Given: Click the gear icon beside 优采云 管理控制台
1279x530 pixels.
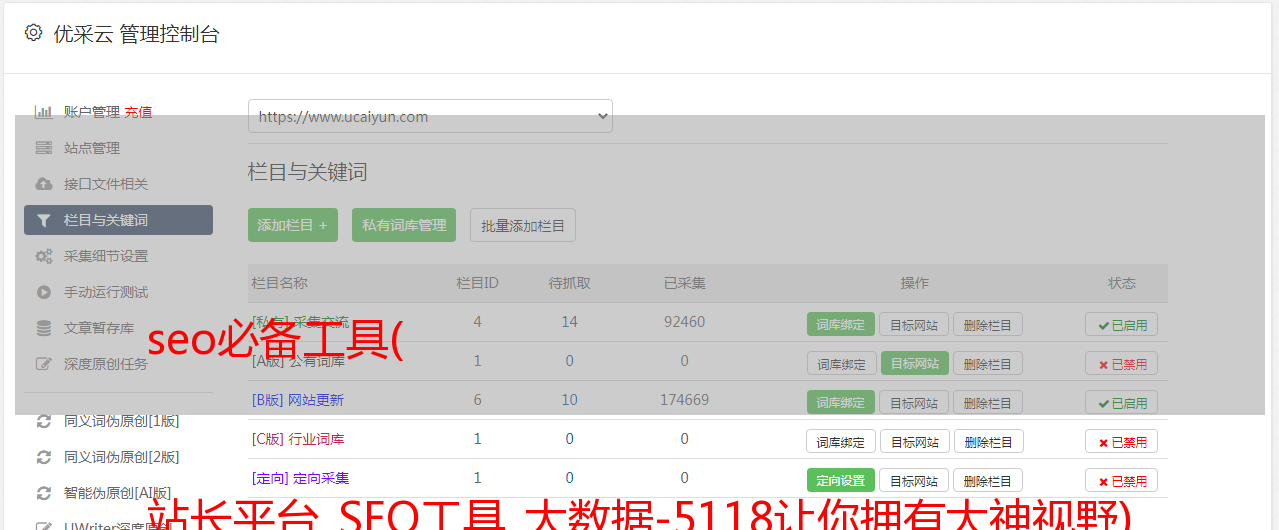Looking at the screenshot, I should click(33, 33).
